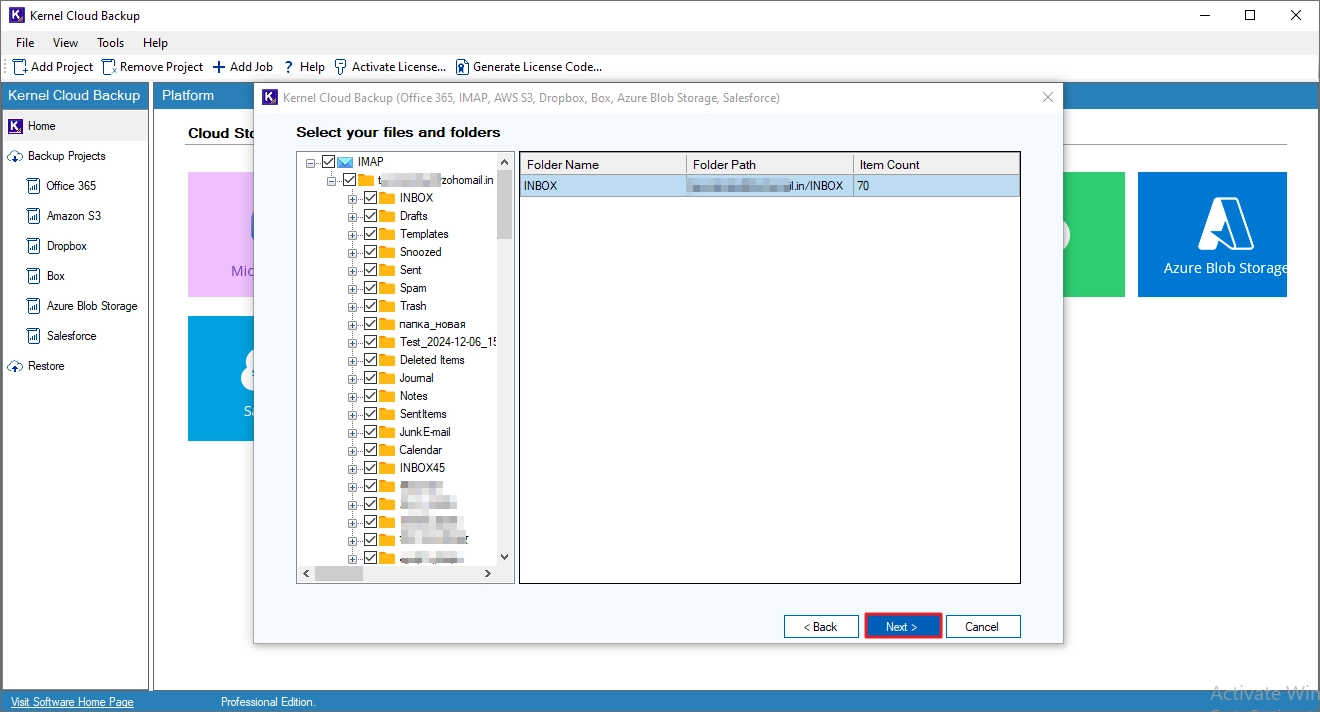Viewport: 1320px width, 712px height.
Task: Click item count value 70
Action: pos(864,186)
